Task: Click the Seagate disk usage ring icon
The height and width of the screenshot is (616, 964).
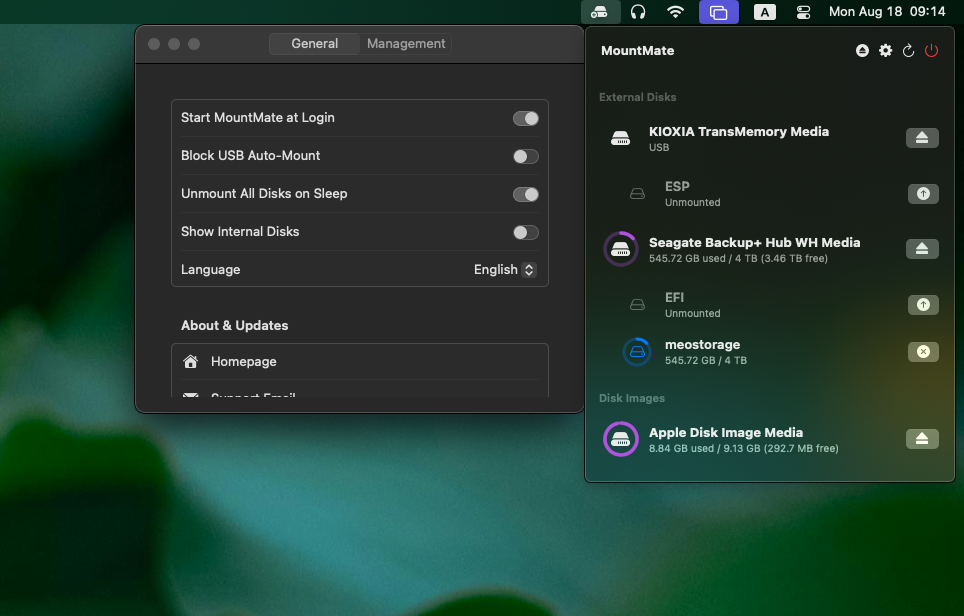Action: point(620,249)
